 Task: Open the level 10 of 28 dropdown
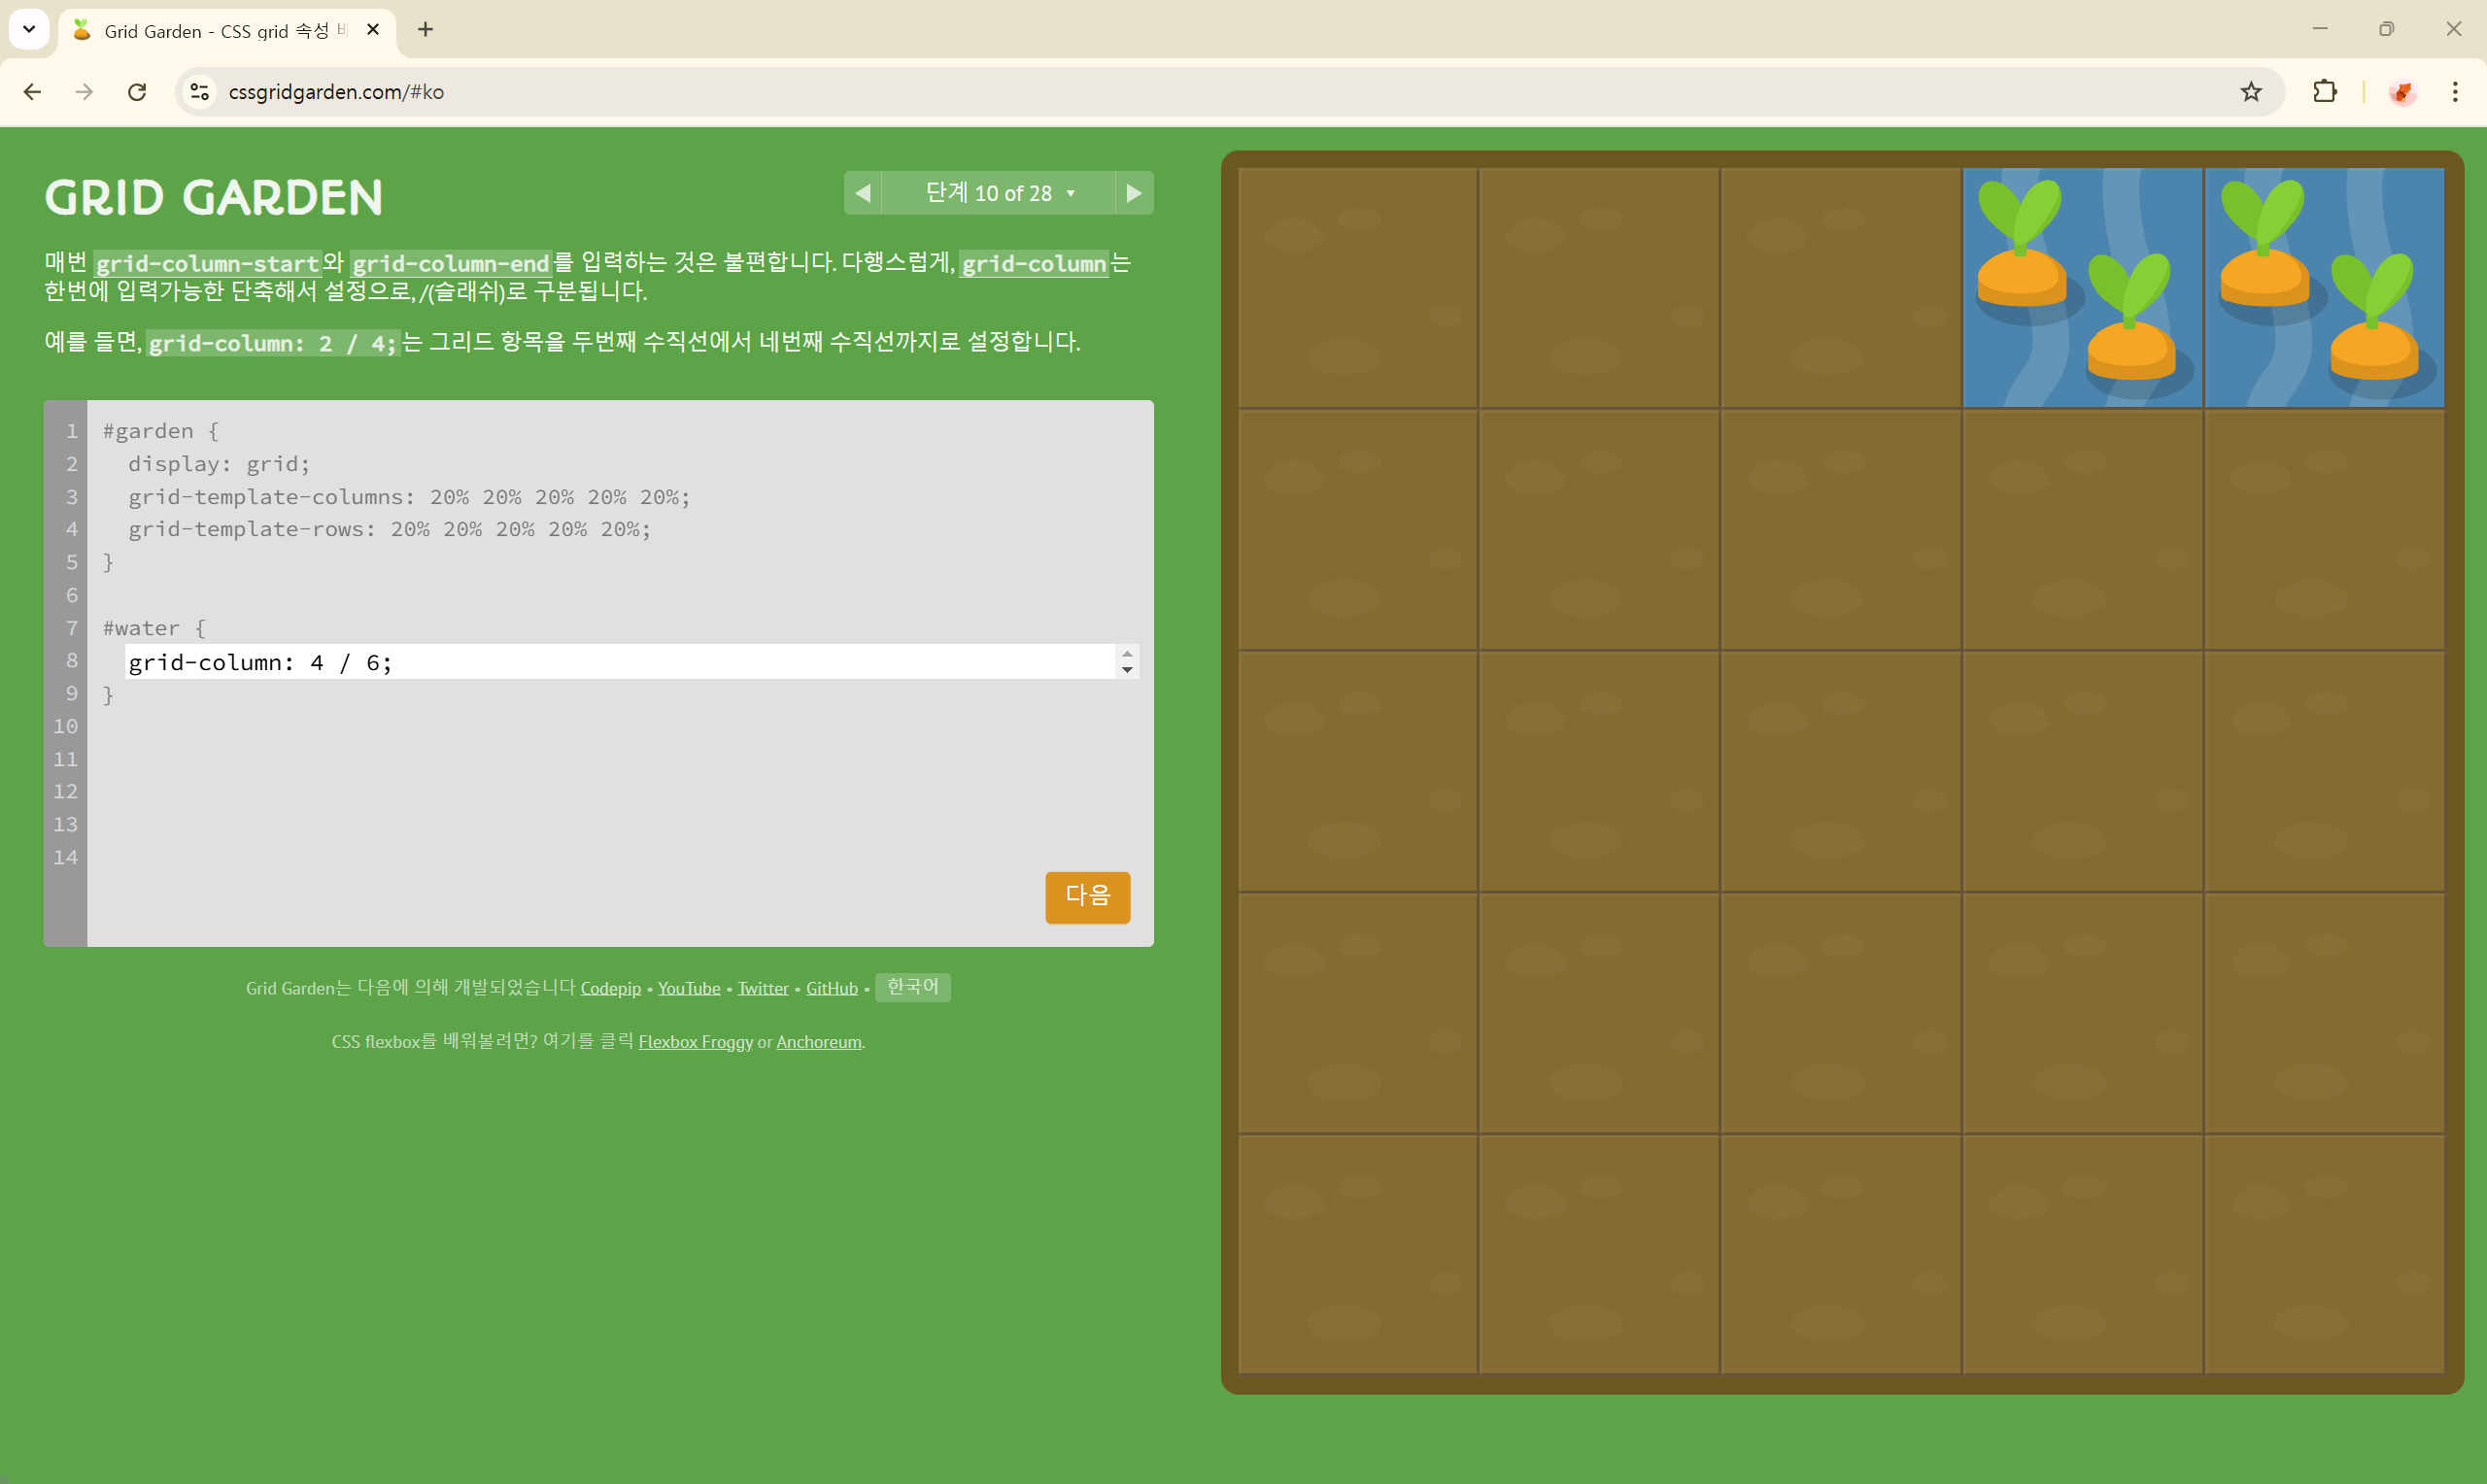[x=998, y=193]
